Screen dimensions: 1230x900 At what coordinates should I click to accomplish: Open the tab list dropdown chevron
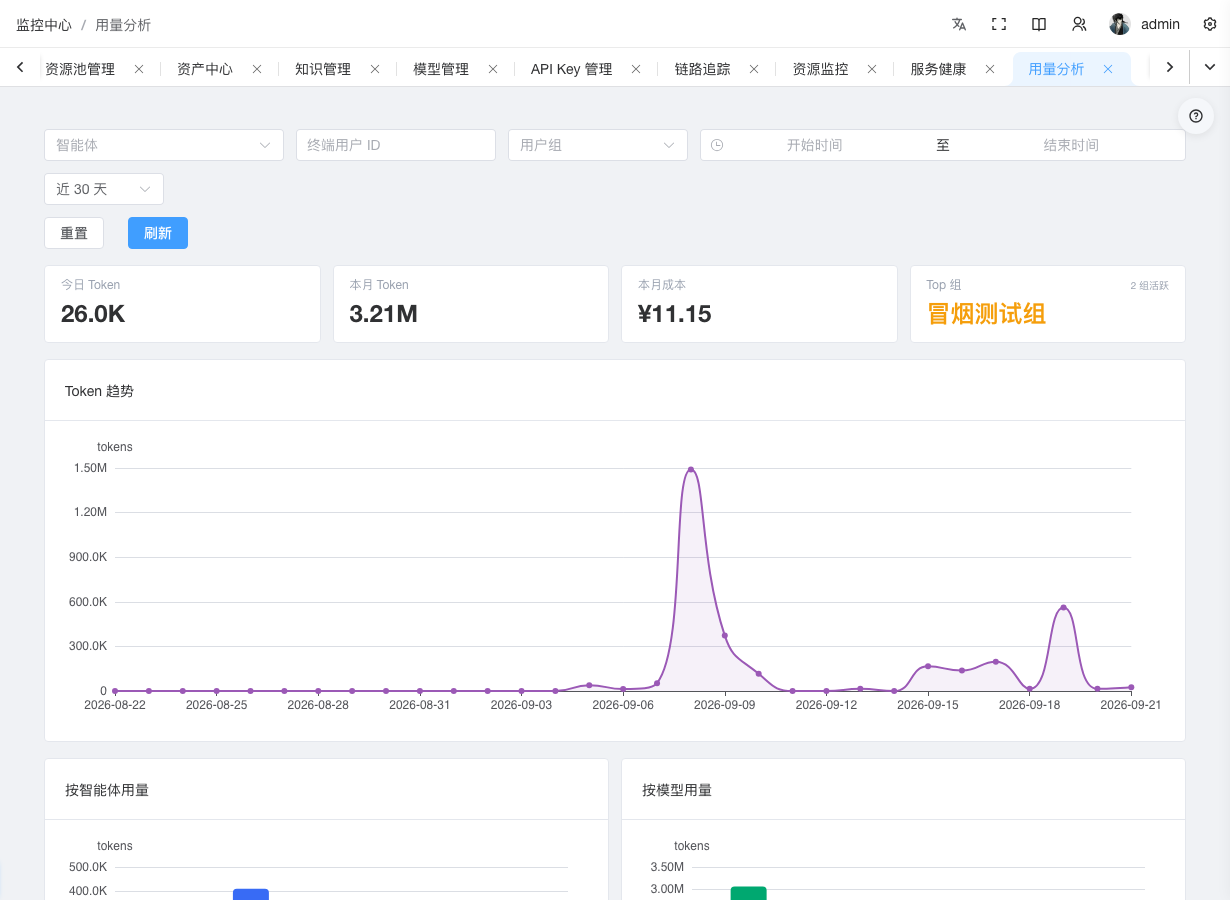coord(1209,67)
